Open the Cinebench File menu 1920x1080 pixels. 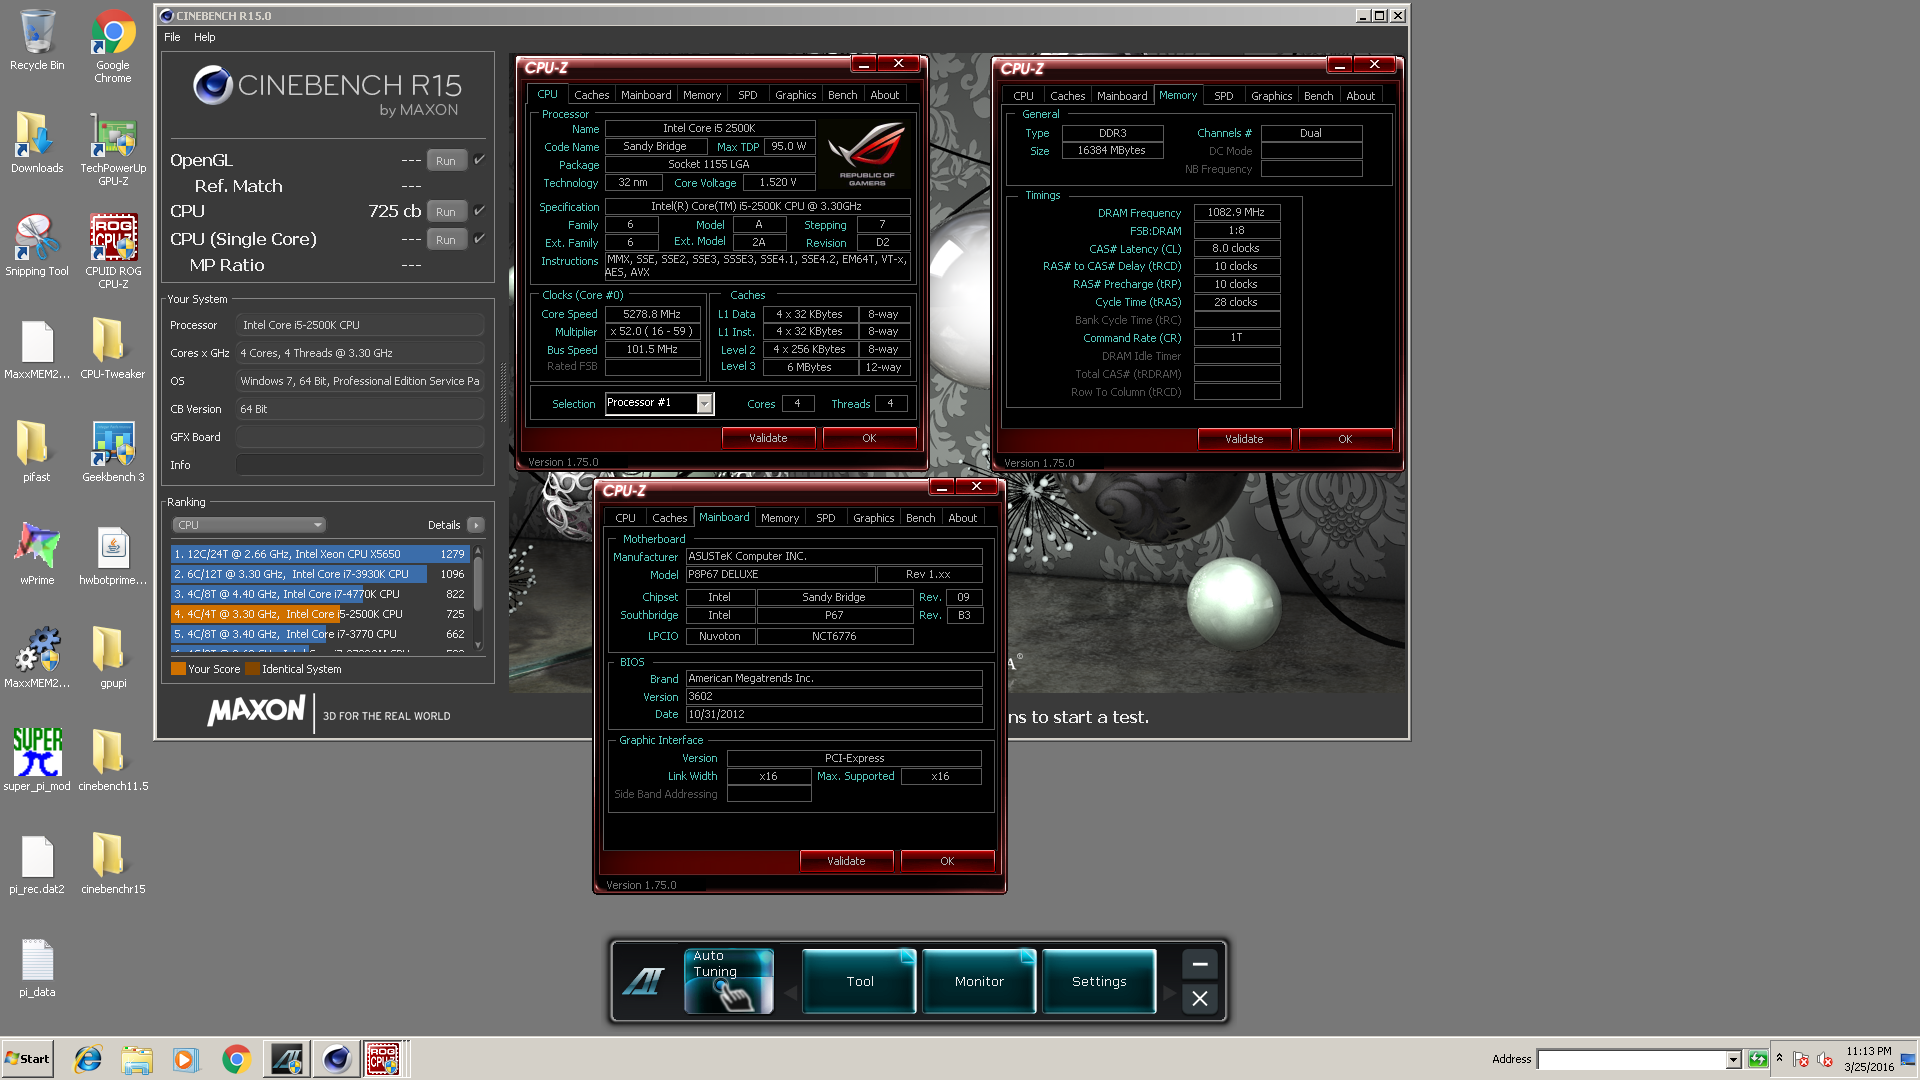coord(172,37)
